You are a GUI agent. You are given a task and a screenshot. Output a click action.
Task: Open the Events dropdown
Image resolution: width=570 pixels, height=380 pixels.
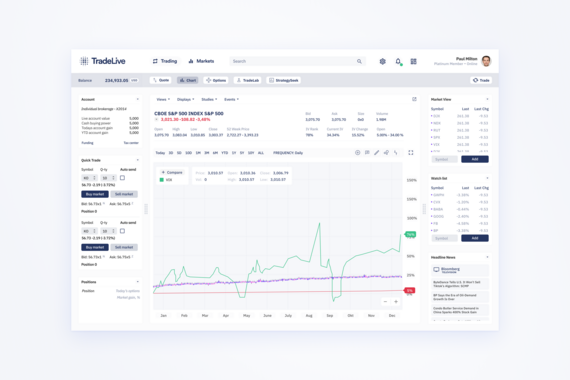tap(231, 99)
